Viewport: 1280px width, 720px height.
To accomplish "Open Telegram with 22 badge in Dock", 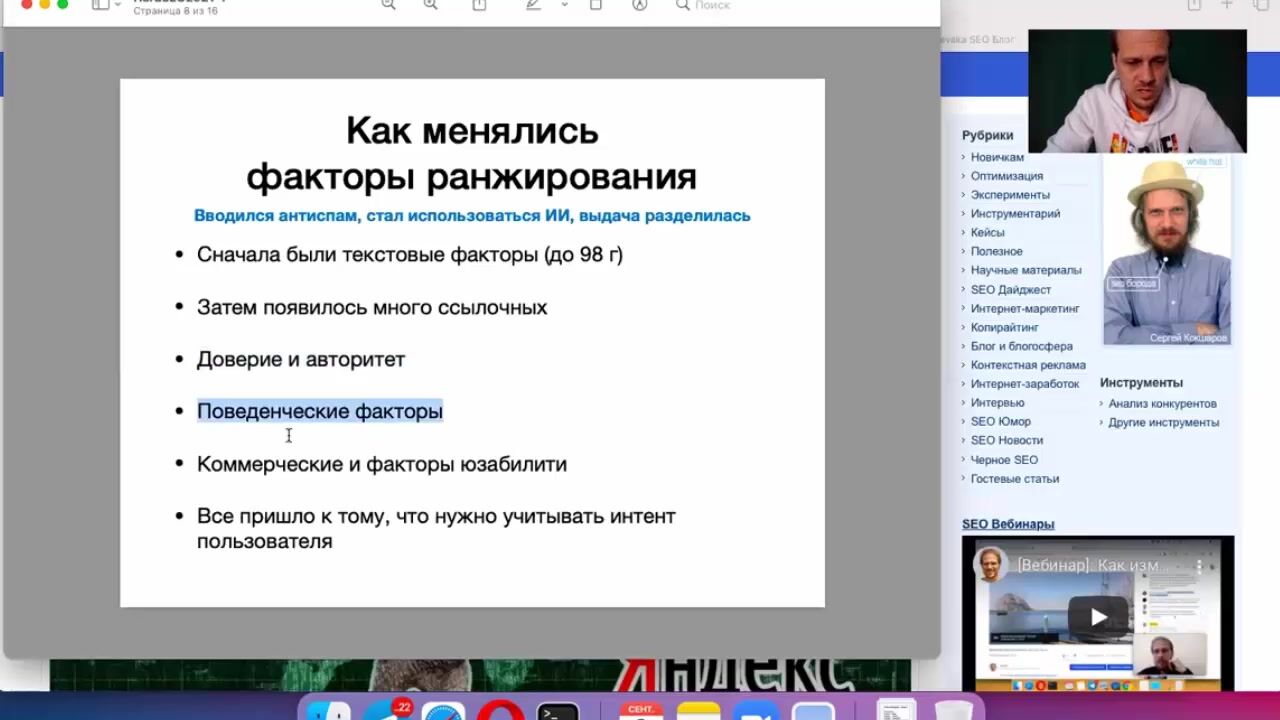I will tap(386, 710).
